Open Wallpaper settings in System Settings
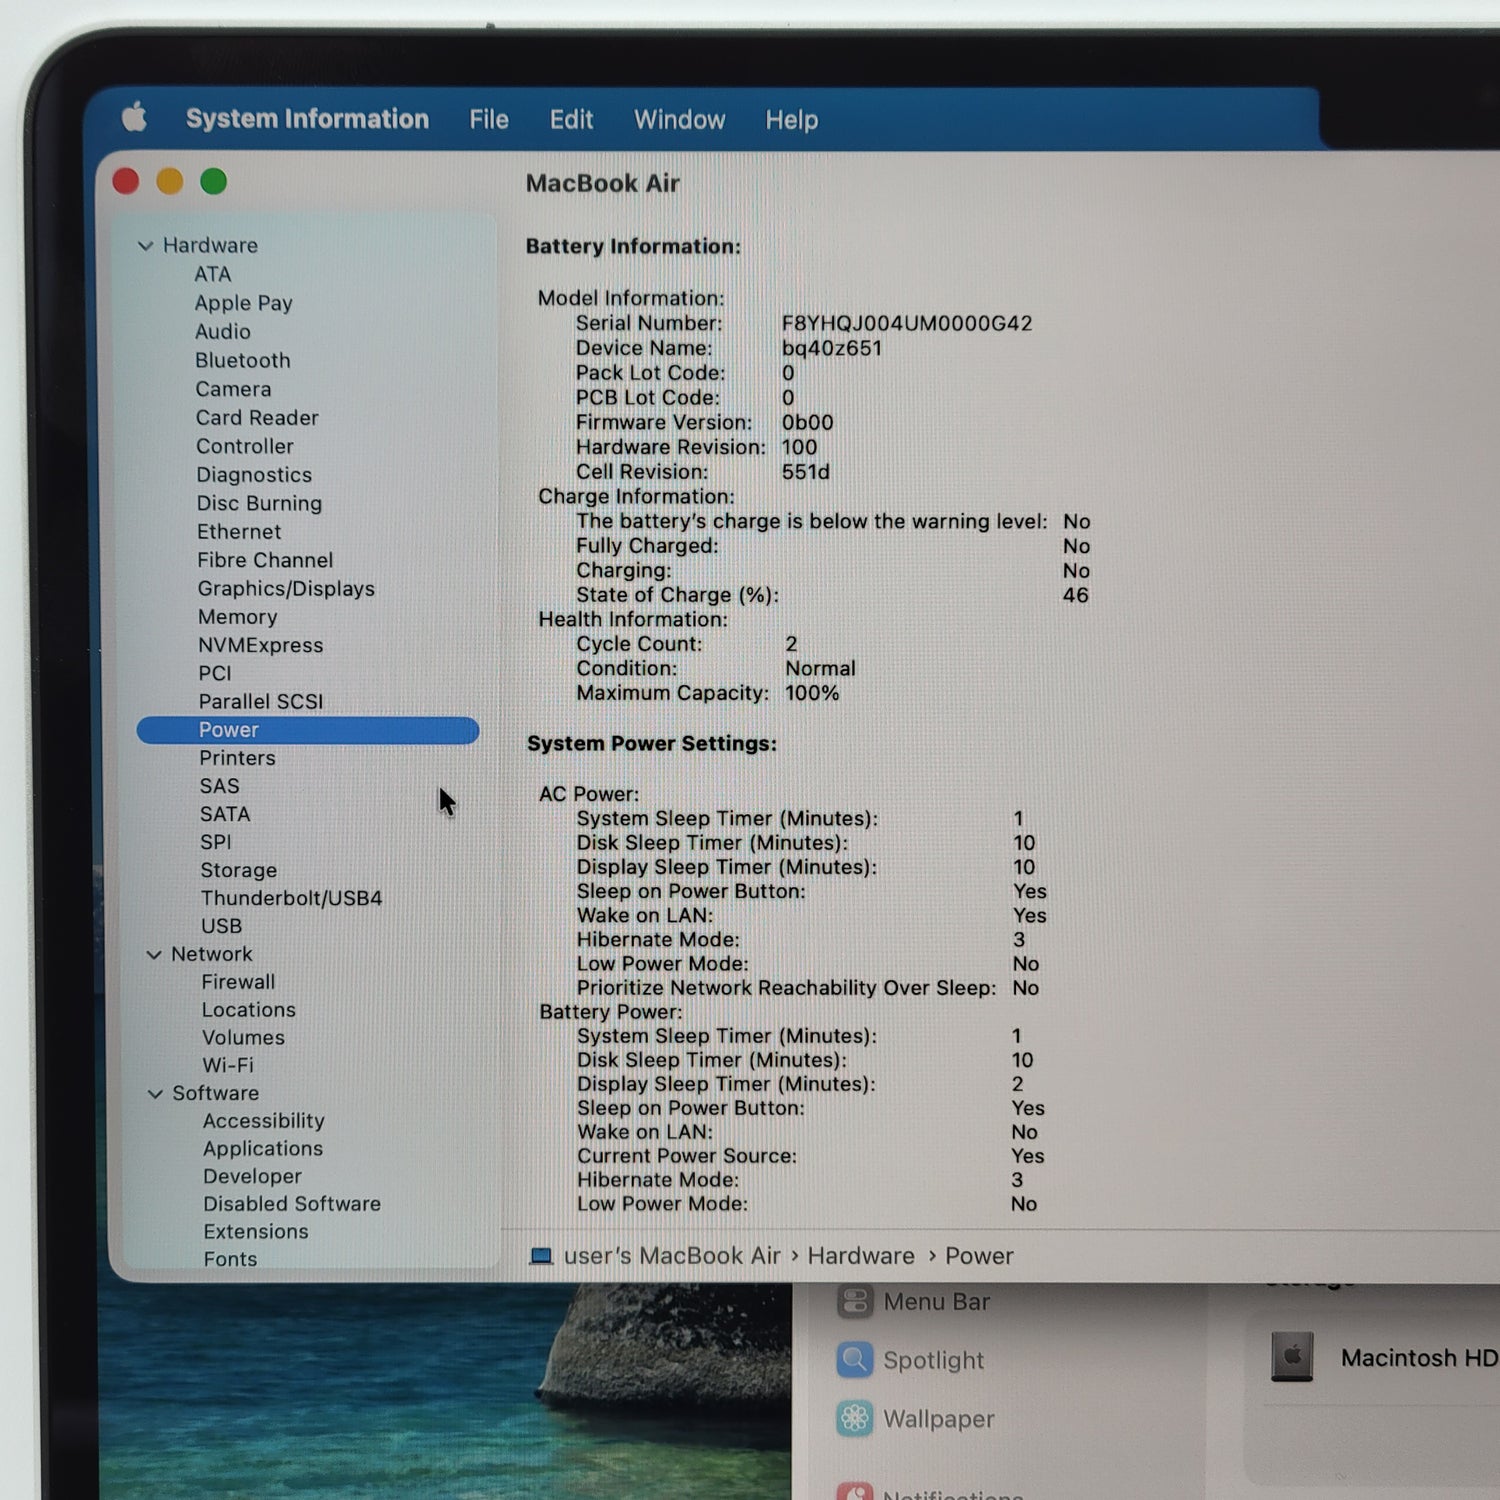This screenshot has width=1500, height=1500. point(939,1420)
